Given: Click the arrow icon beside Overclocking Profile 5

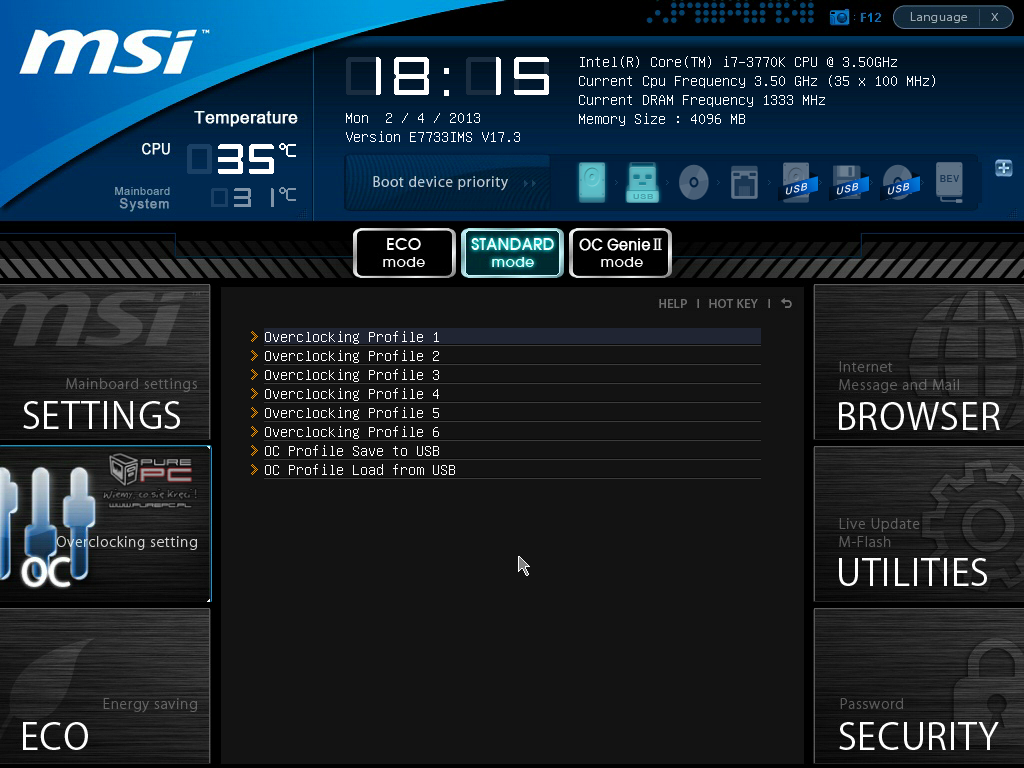Looking at the screenshot, I should point(255,413).
